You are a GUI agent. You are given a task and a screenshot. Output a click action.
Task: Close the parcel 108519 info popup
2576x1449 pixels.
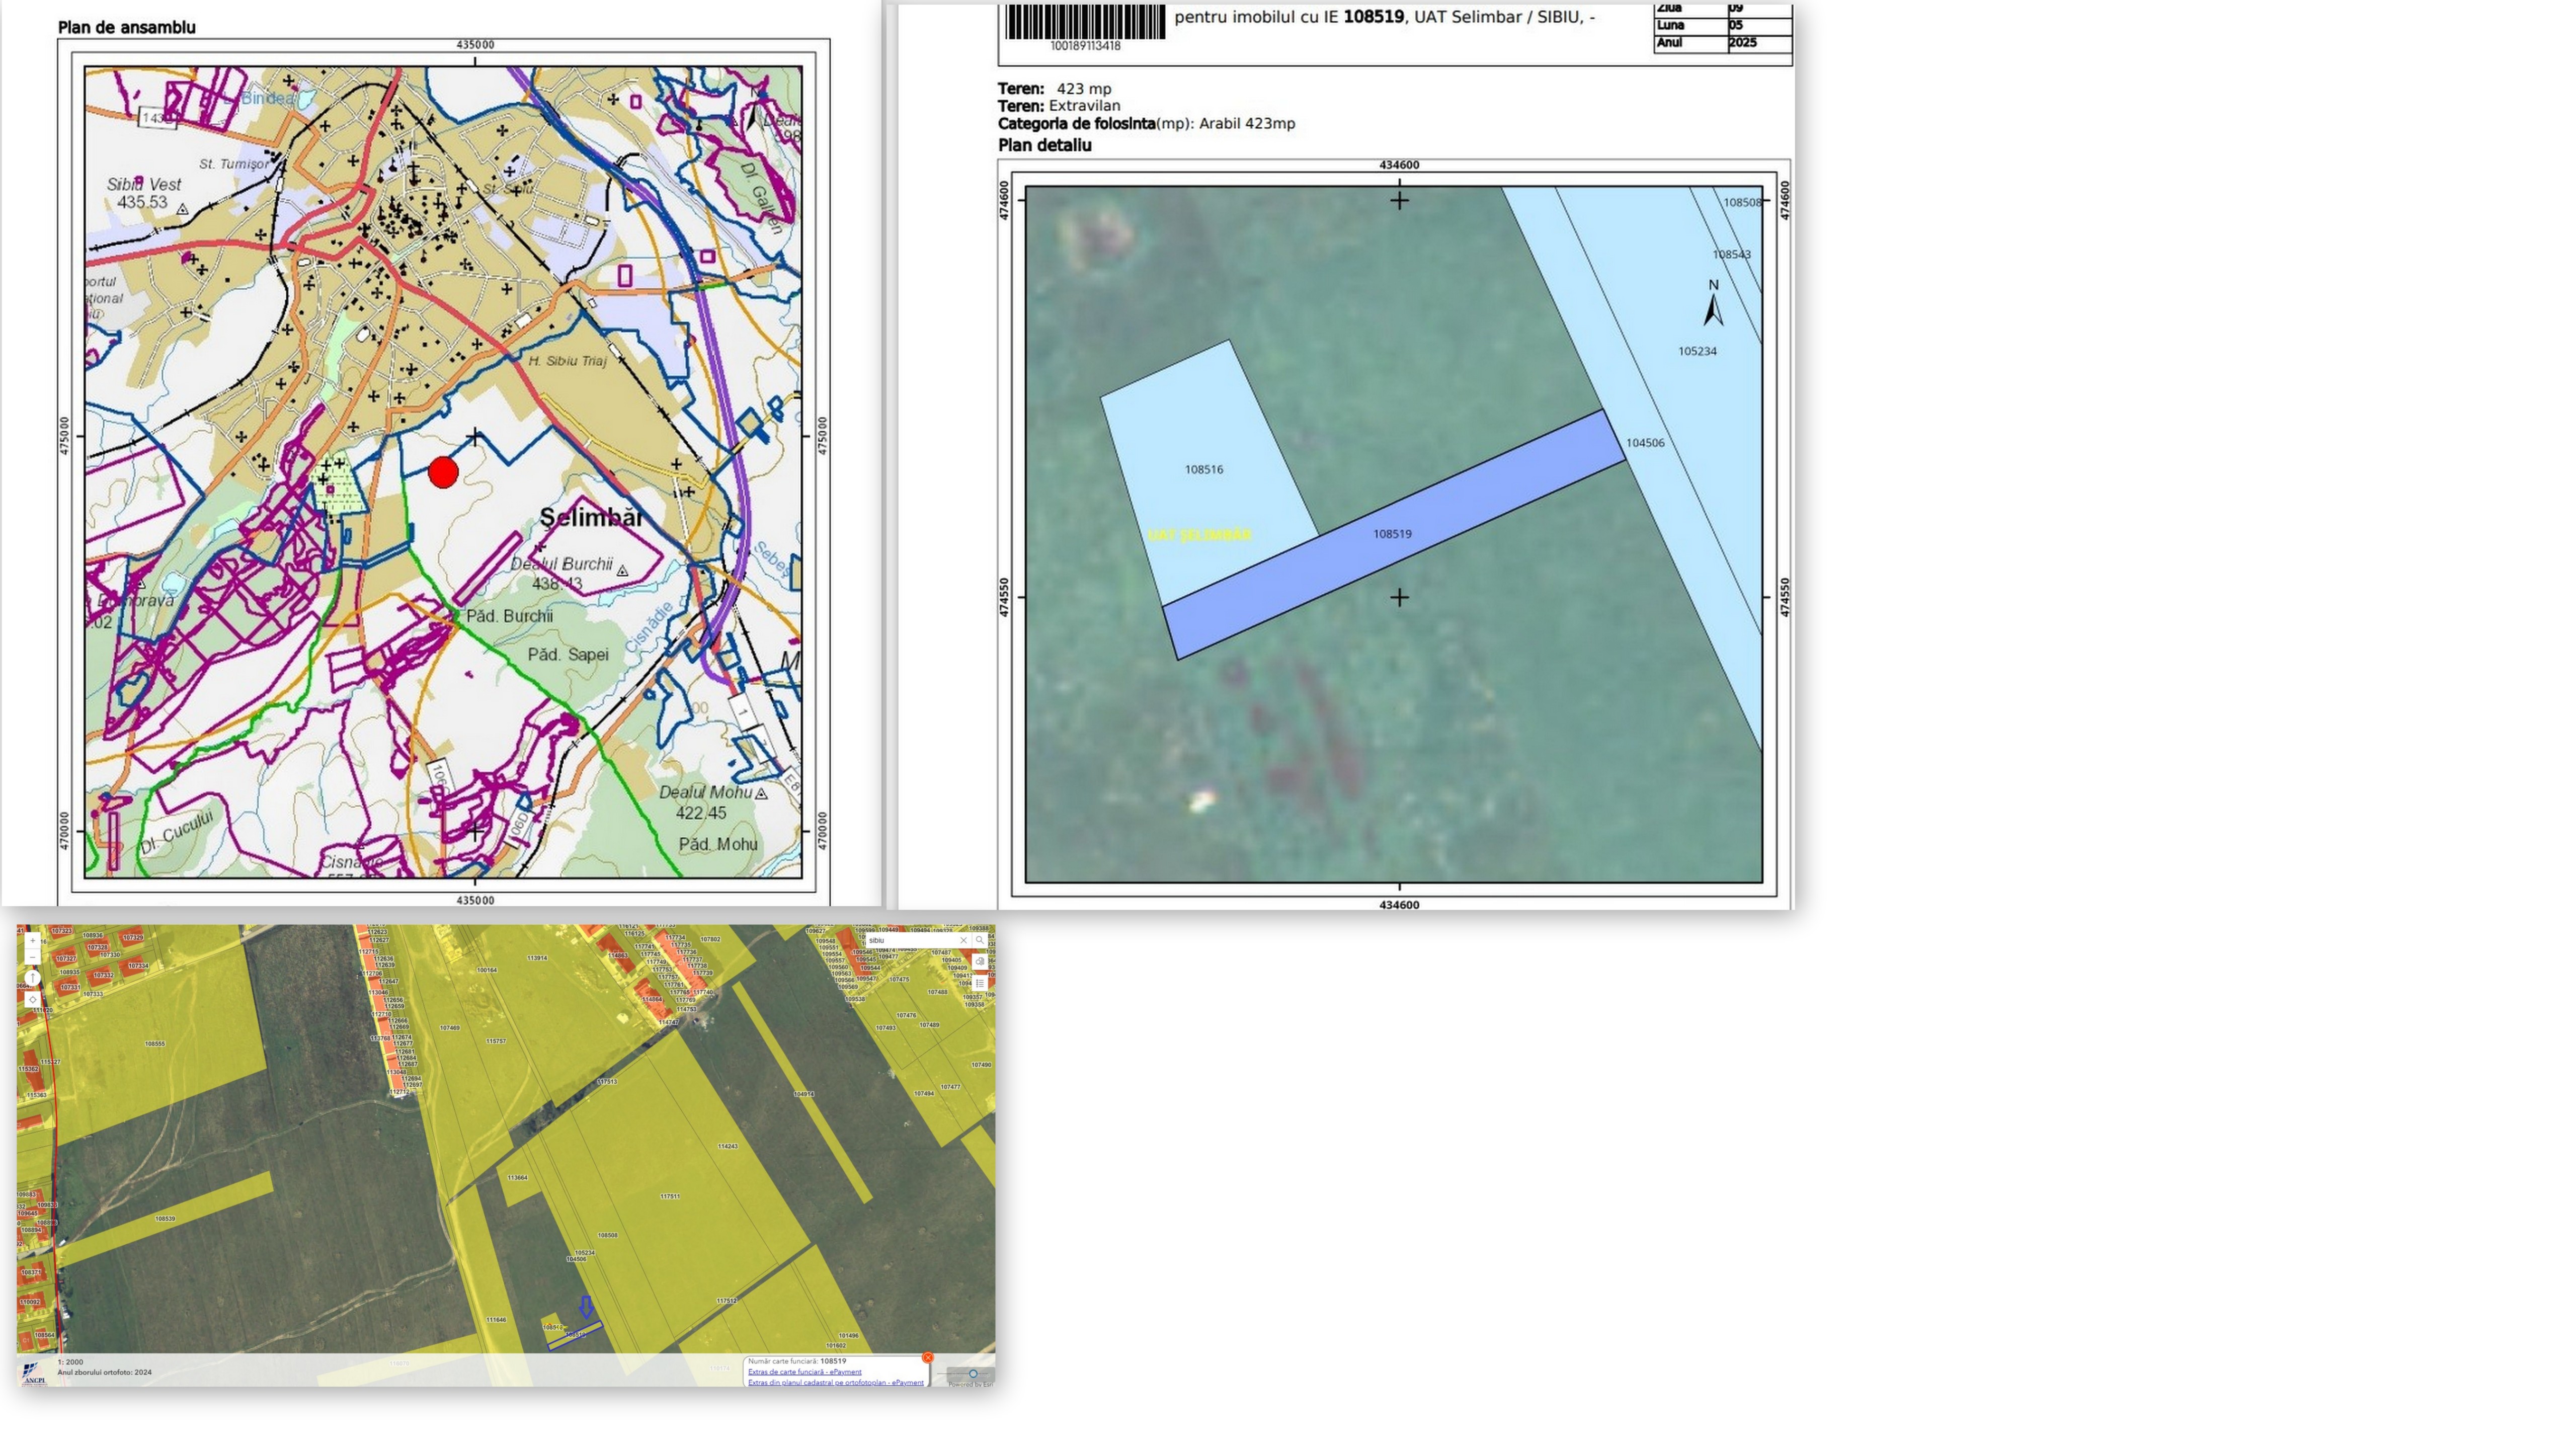pos(928,1358)
